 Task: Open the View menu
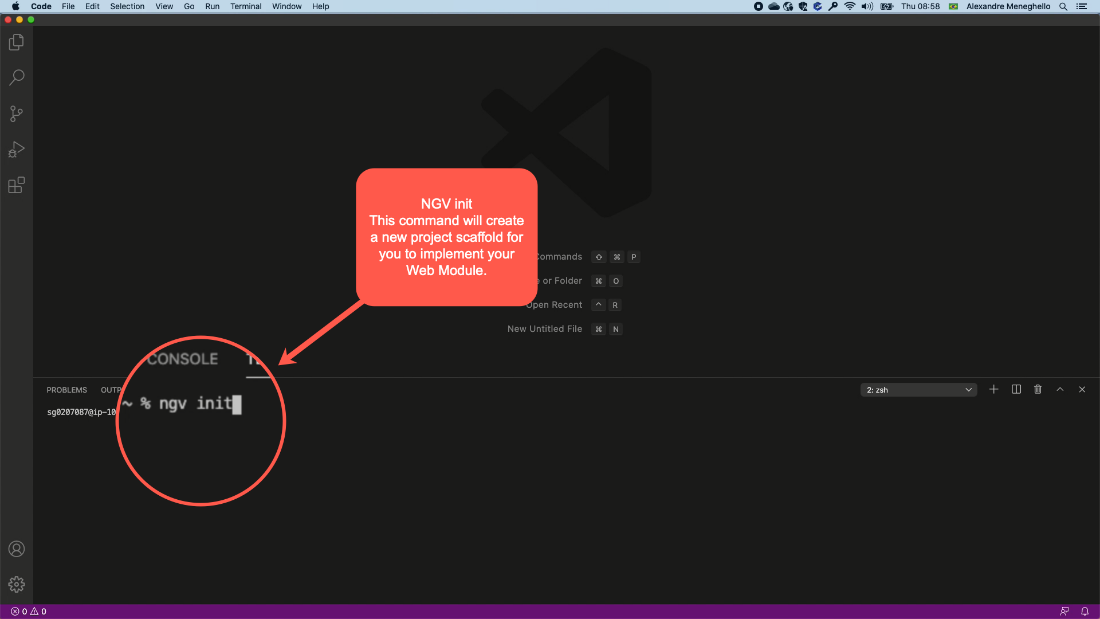(x=164, y=6)
